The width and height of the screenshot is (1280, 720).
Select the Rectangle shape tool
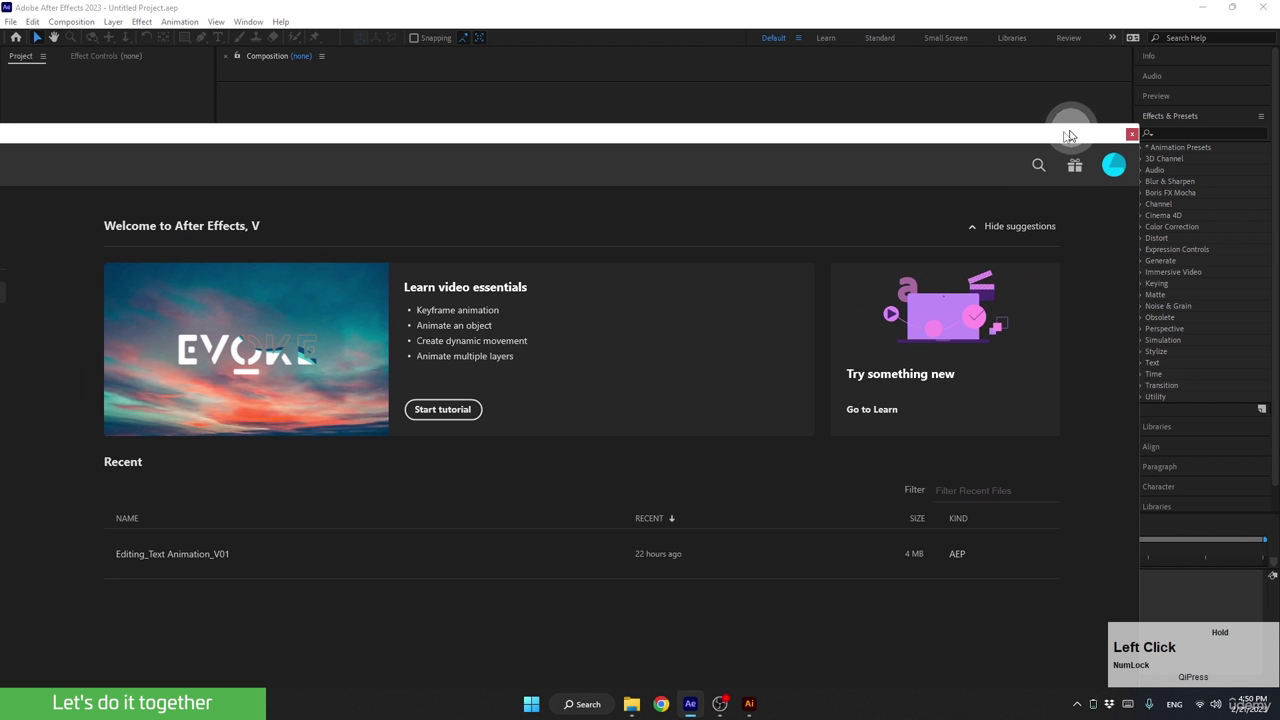(184, 37)
